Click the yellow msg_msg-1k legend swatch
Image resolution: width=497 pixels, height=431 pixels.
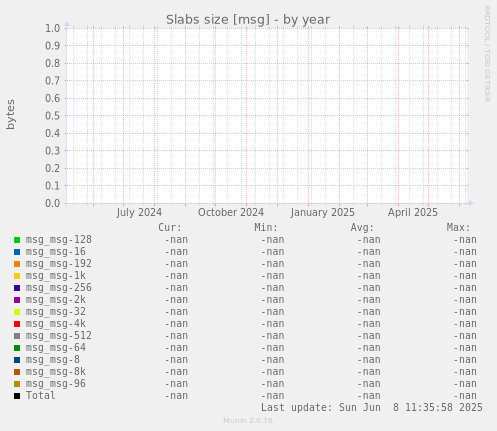pyautogui.click(x=17, y=276)
